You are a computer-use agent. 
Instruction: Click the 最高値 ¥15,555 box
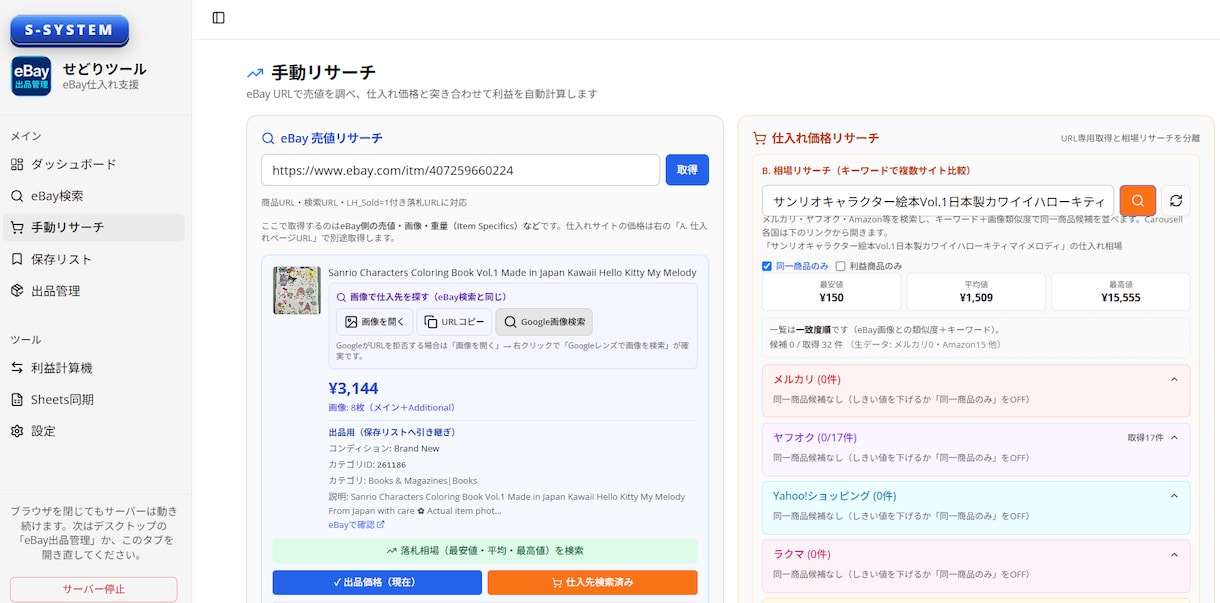(x=1121, y=292)
